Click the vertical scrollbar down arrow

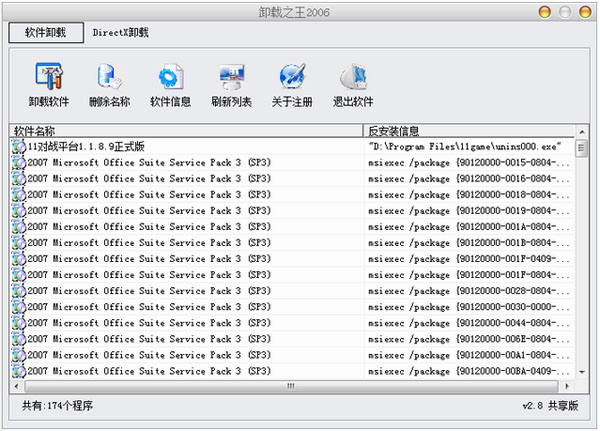coord(581,372)
